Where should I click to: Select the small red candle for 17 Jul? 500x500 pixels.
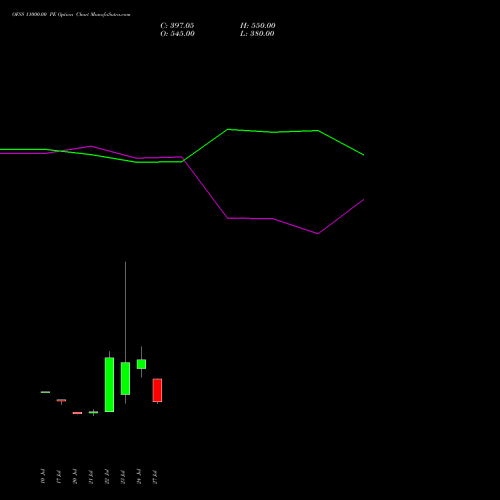[61, 400]
